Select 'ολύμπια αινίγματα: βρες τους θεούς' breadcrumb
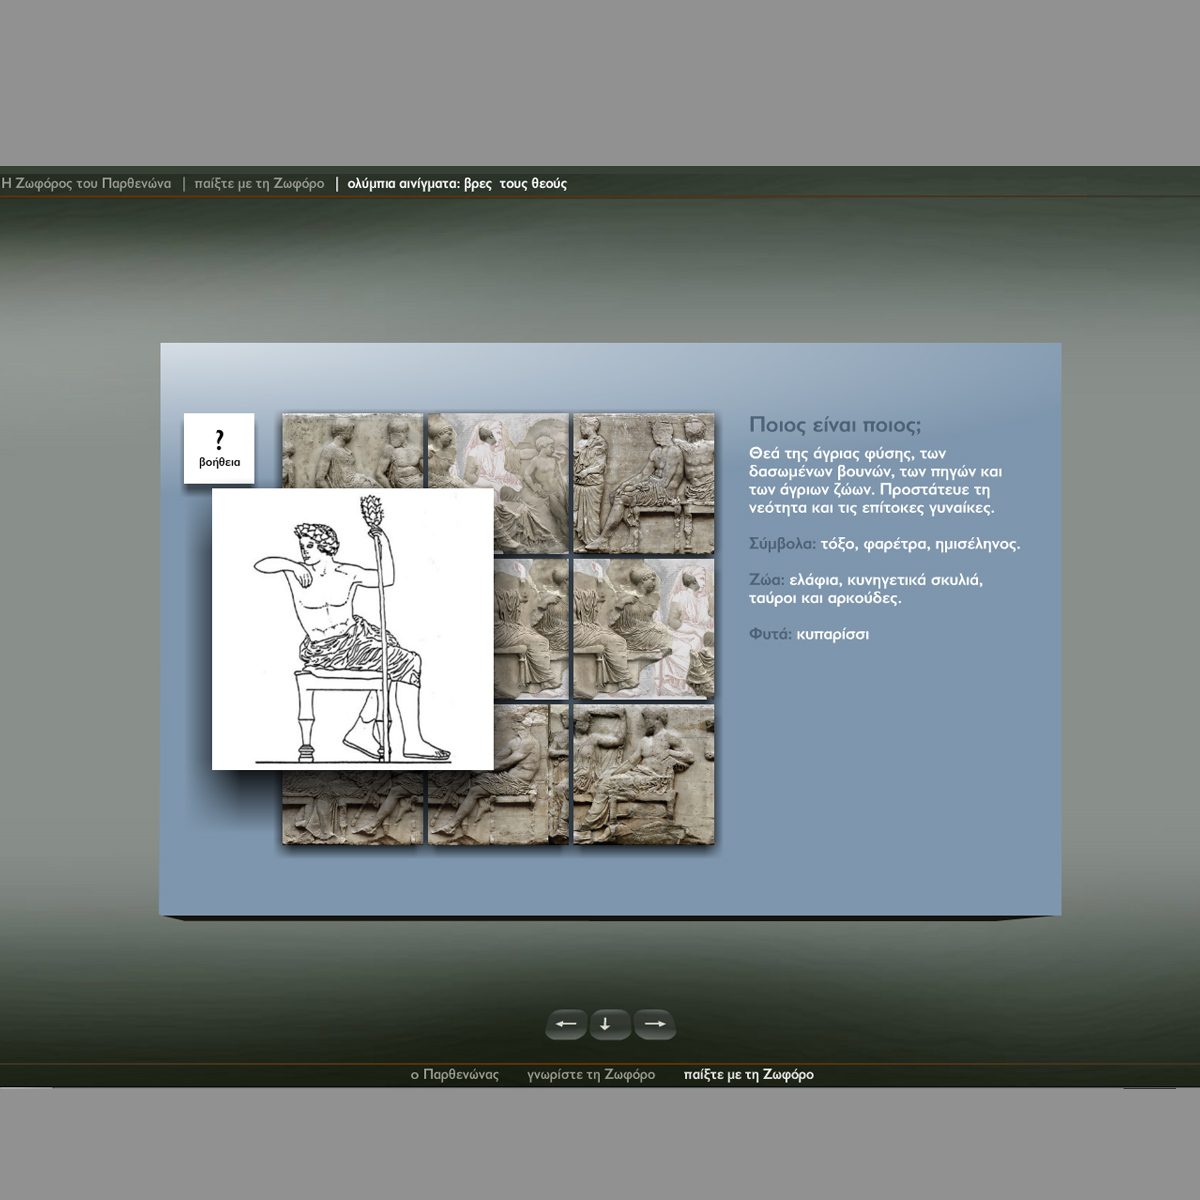Screen dimensions: 1200x1200 pos(457,183)
